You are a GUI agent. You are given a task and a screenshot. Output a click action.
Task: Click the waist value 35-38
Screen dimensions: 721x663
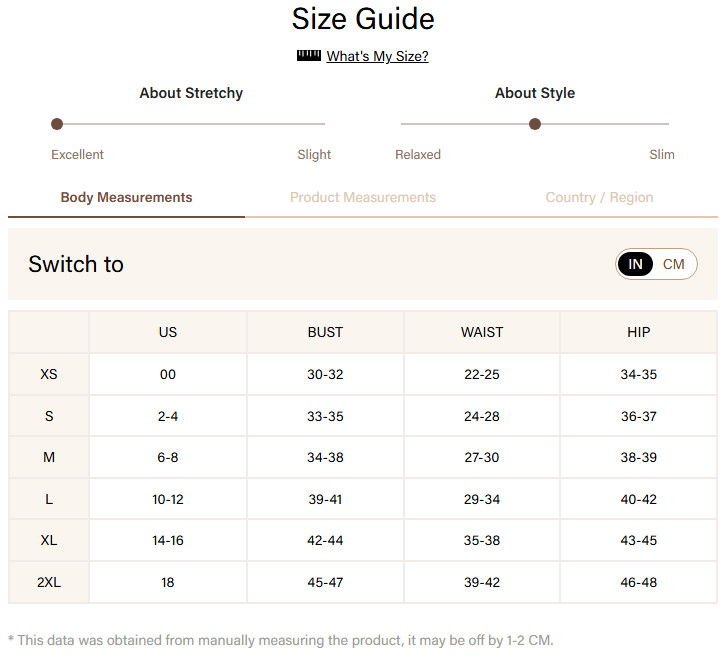pos(482,540)
